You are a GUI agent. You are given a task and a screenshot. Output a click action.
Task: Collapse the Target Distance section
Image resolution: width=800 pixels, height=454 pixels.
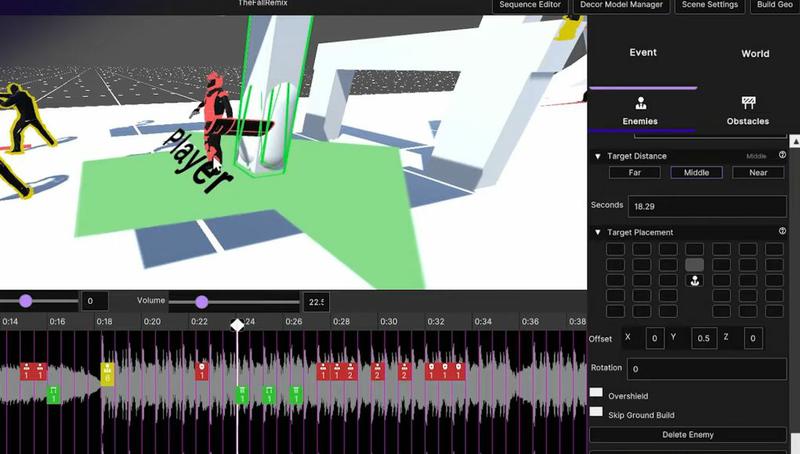pos(598,156)
